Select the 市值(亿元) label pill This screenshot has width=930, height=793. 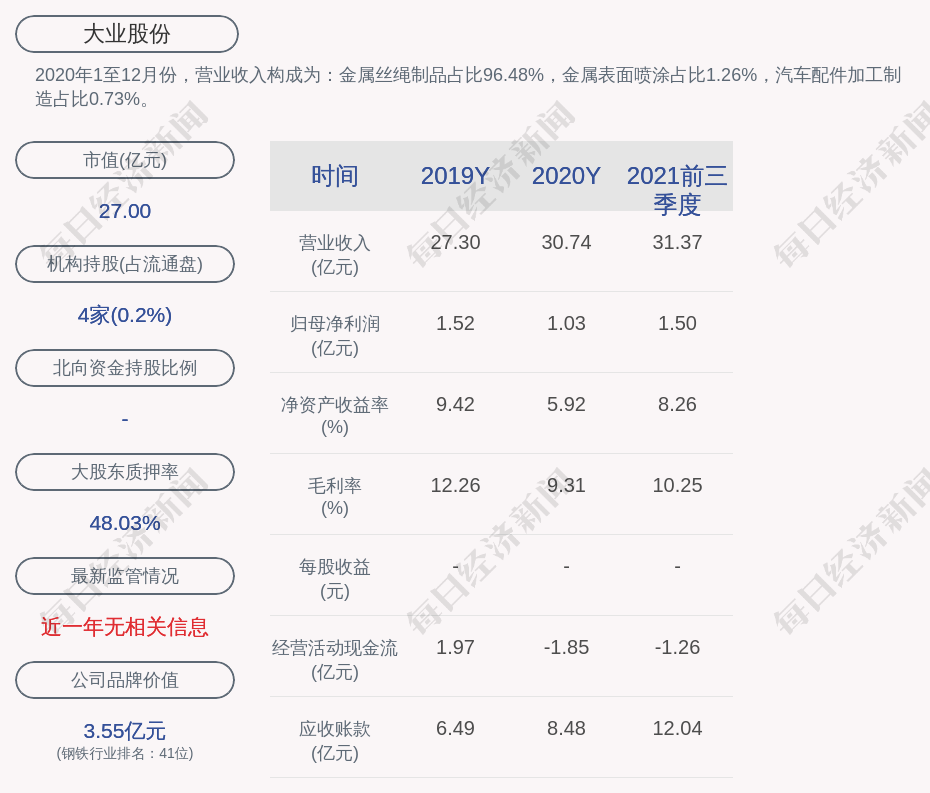[x=125, y=160]
